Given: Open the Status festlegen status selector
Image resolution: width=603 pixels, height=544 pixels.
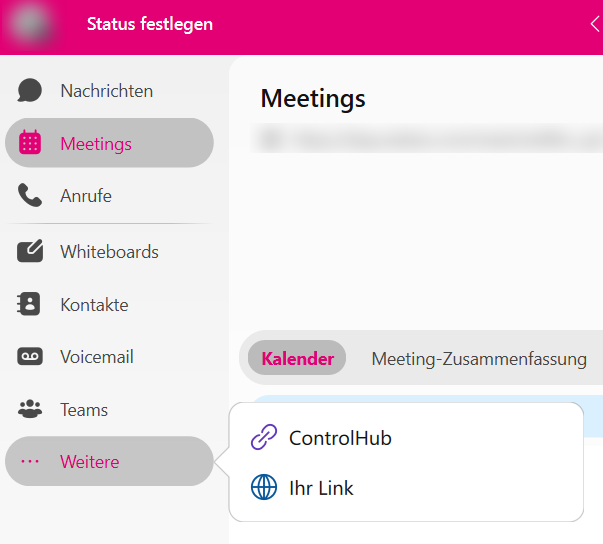Looking at the screenshot, I should pyautogui.click(x=150, y=24).
